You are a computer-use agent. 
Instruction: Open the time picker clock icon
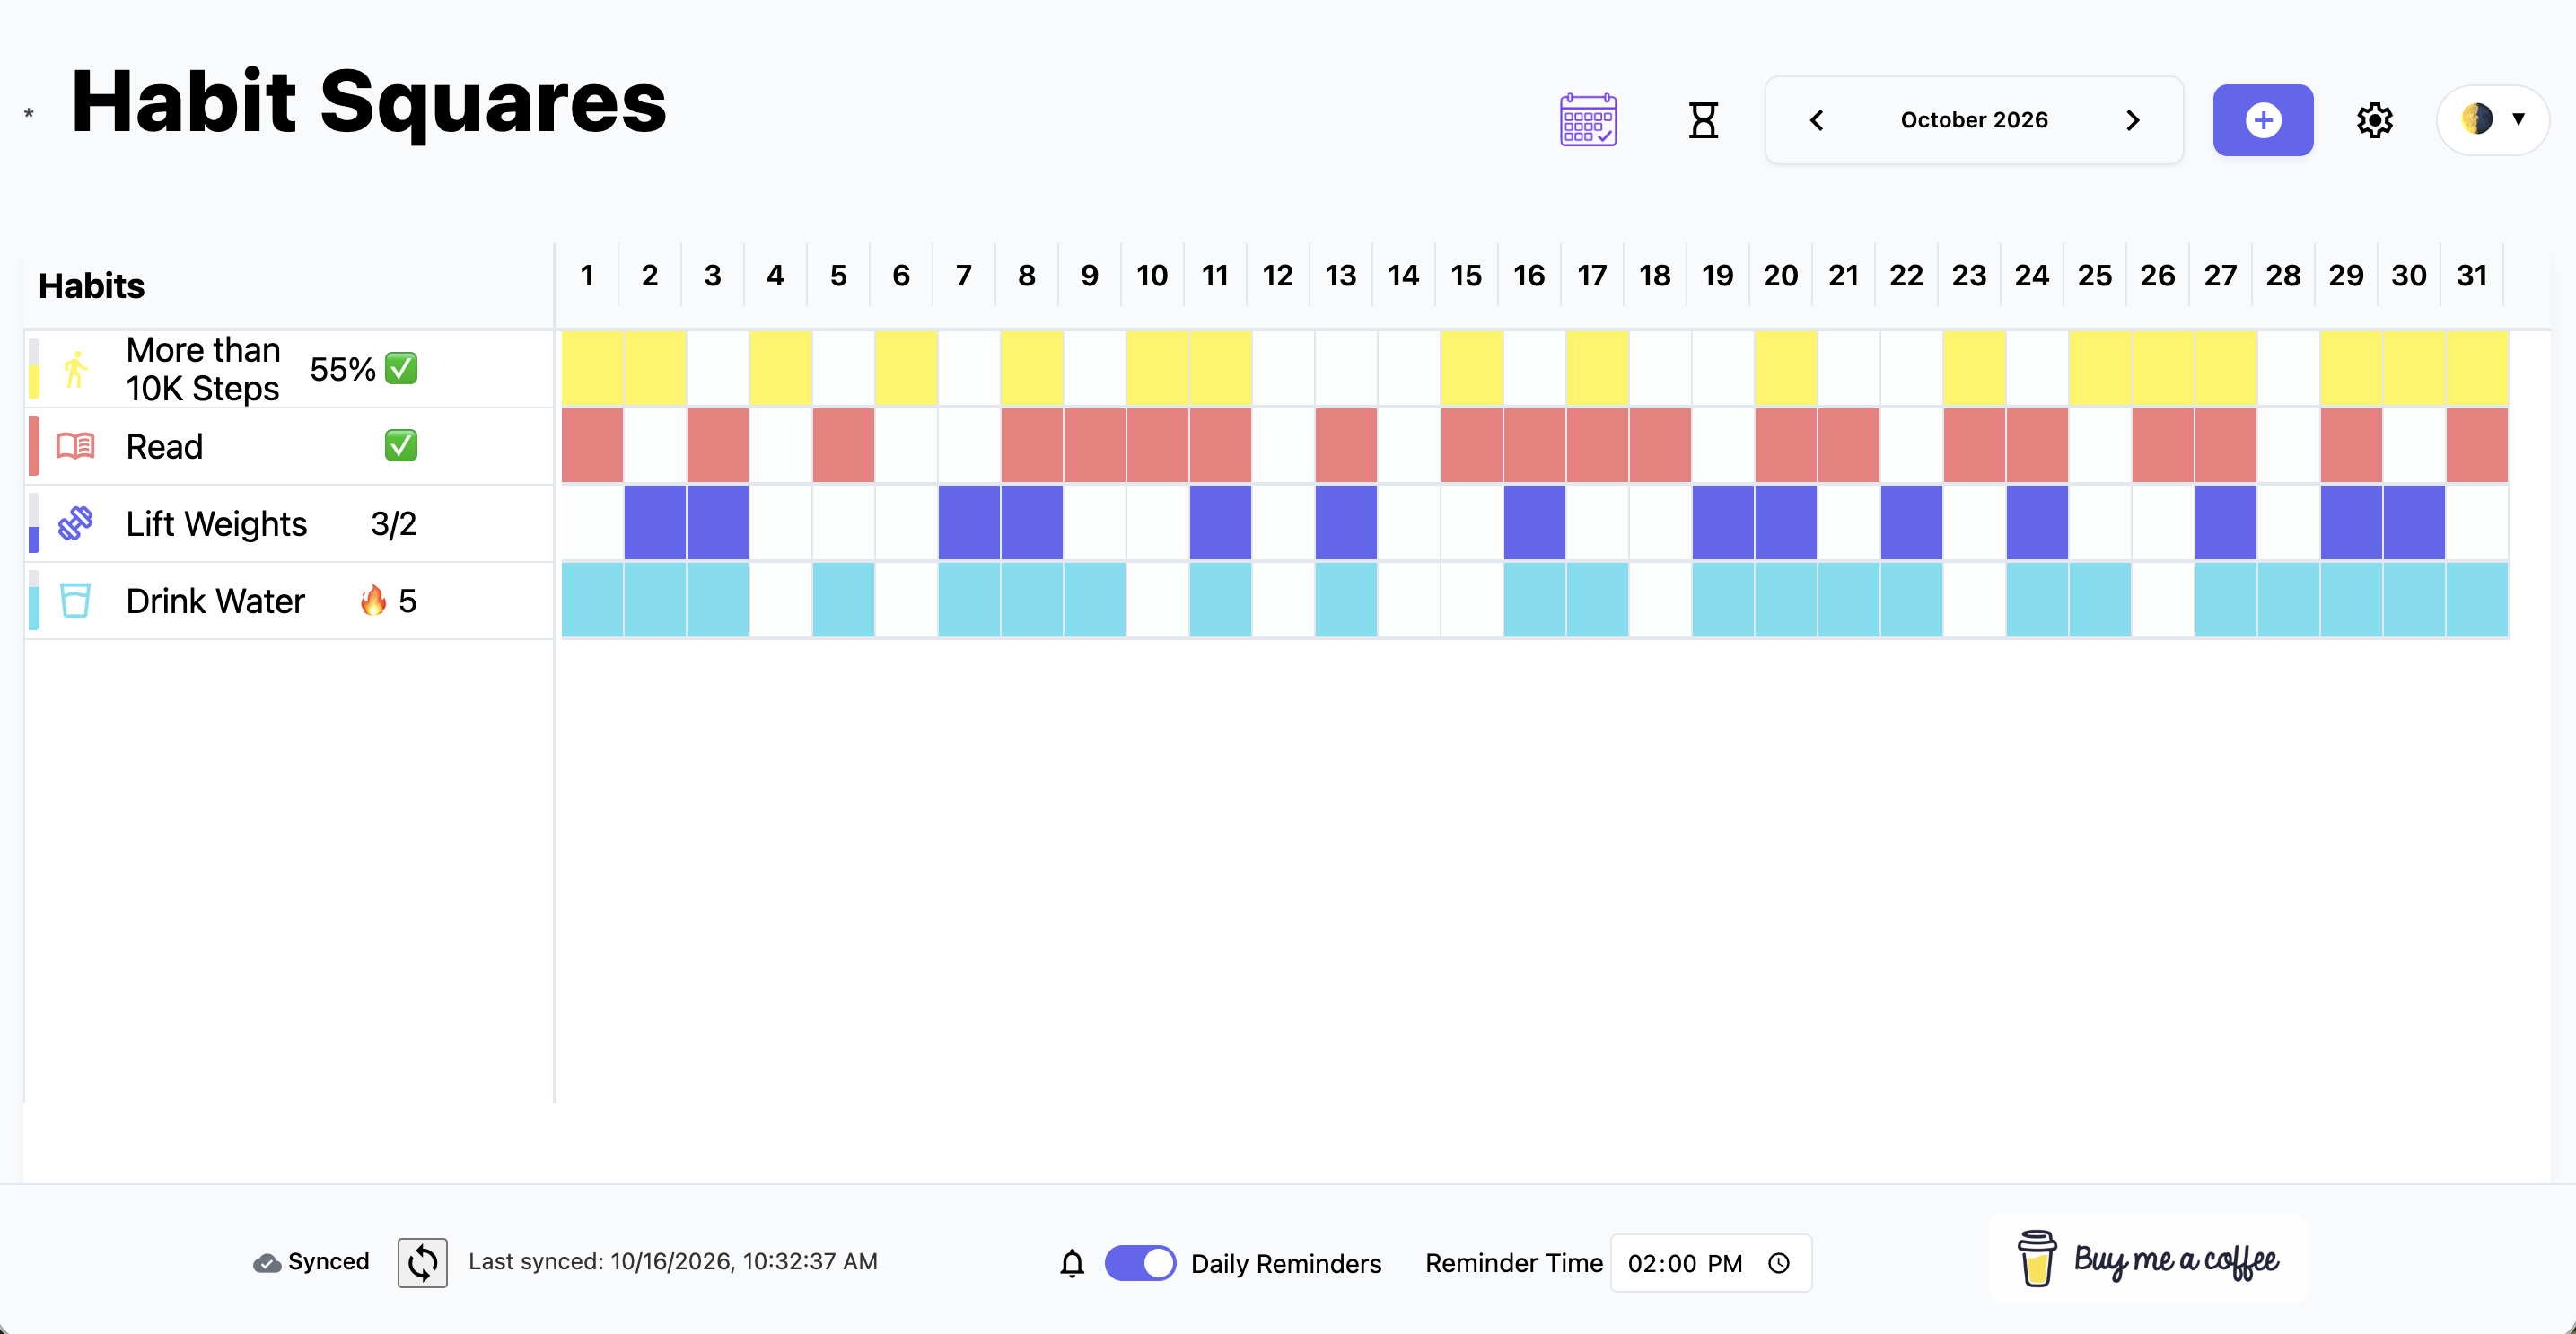1779,1263
